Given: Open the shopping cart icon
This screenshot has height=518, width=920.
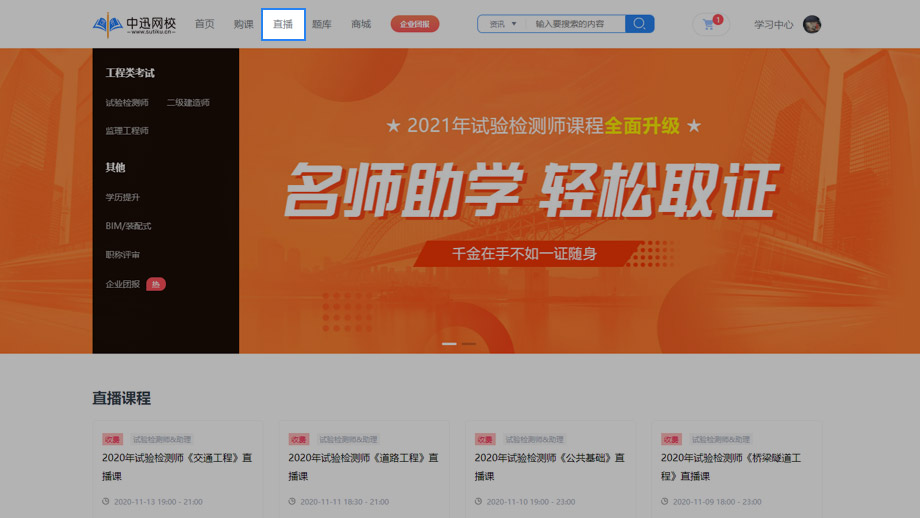Looking at the screenshot, I should point(709,24).
